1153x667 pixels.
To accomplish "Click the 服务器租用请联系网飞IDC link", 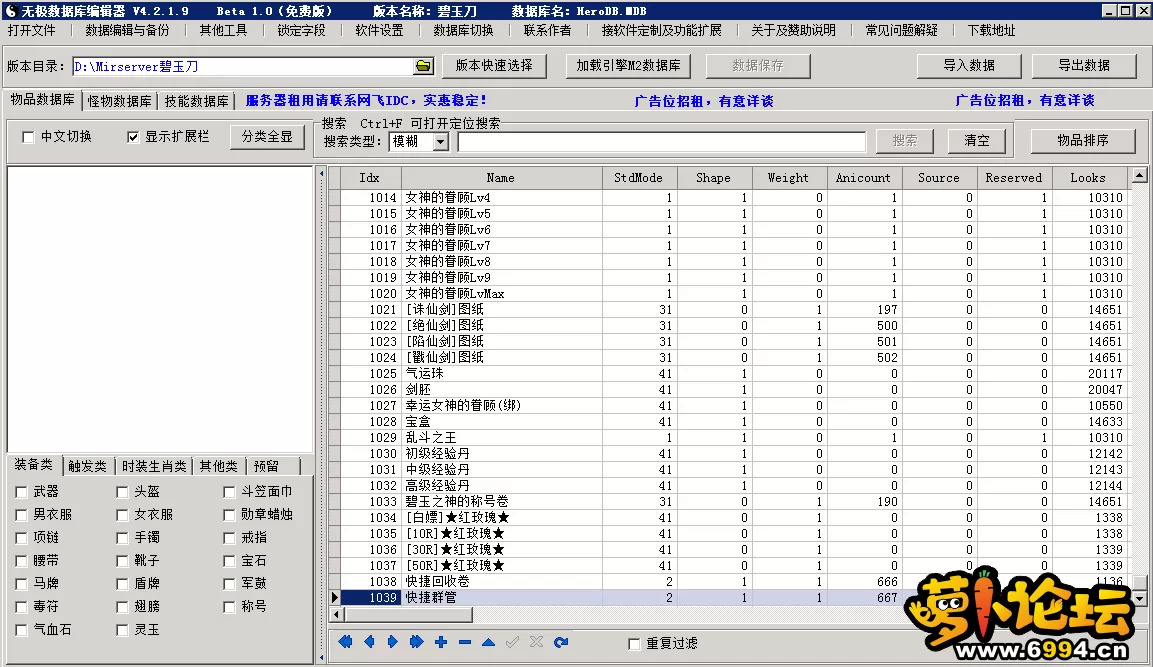I will 365,101.
